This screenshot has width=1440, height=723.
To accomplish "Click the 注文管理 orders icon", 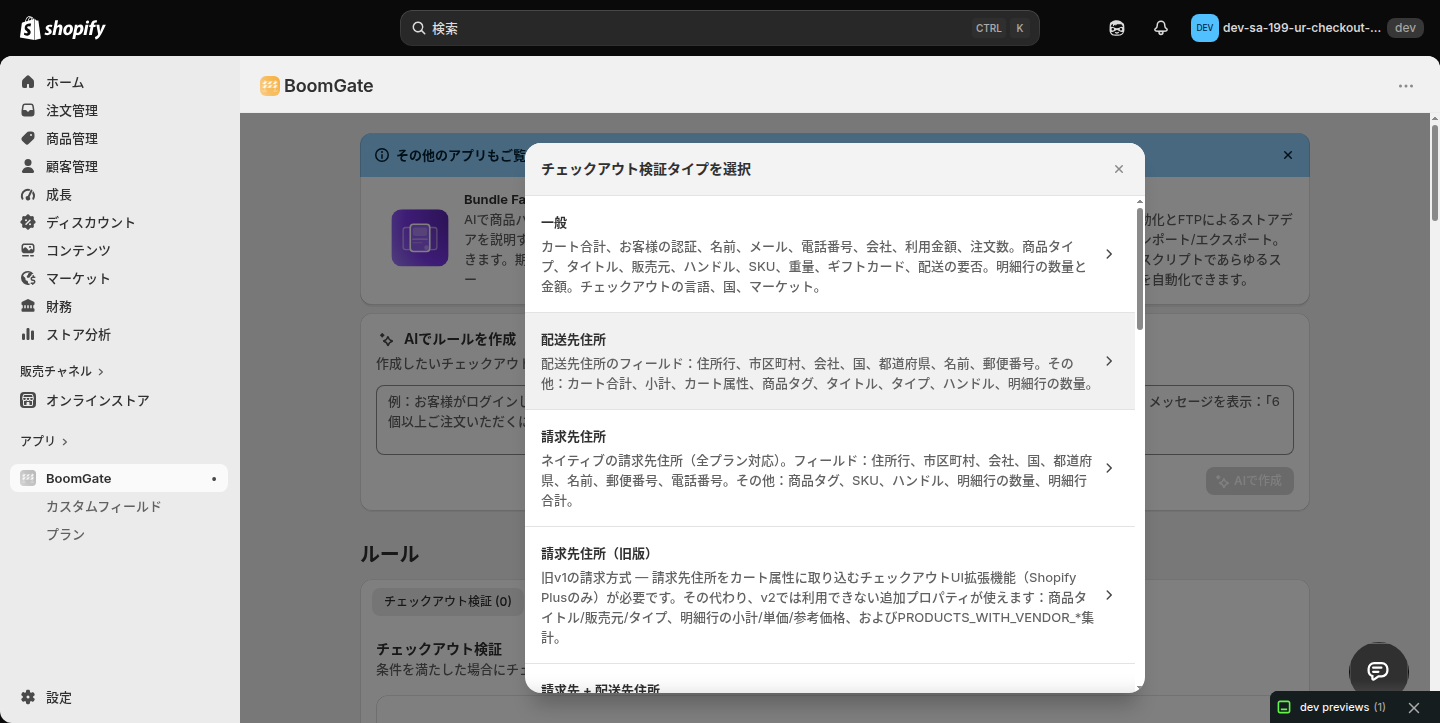I will tap(28, 110).
